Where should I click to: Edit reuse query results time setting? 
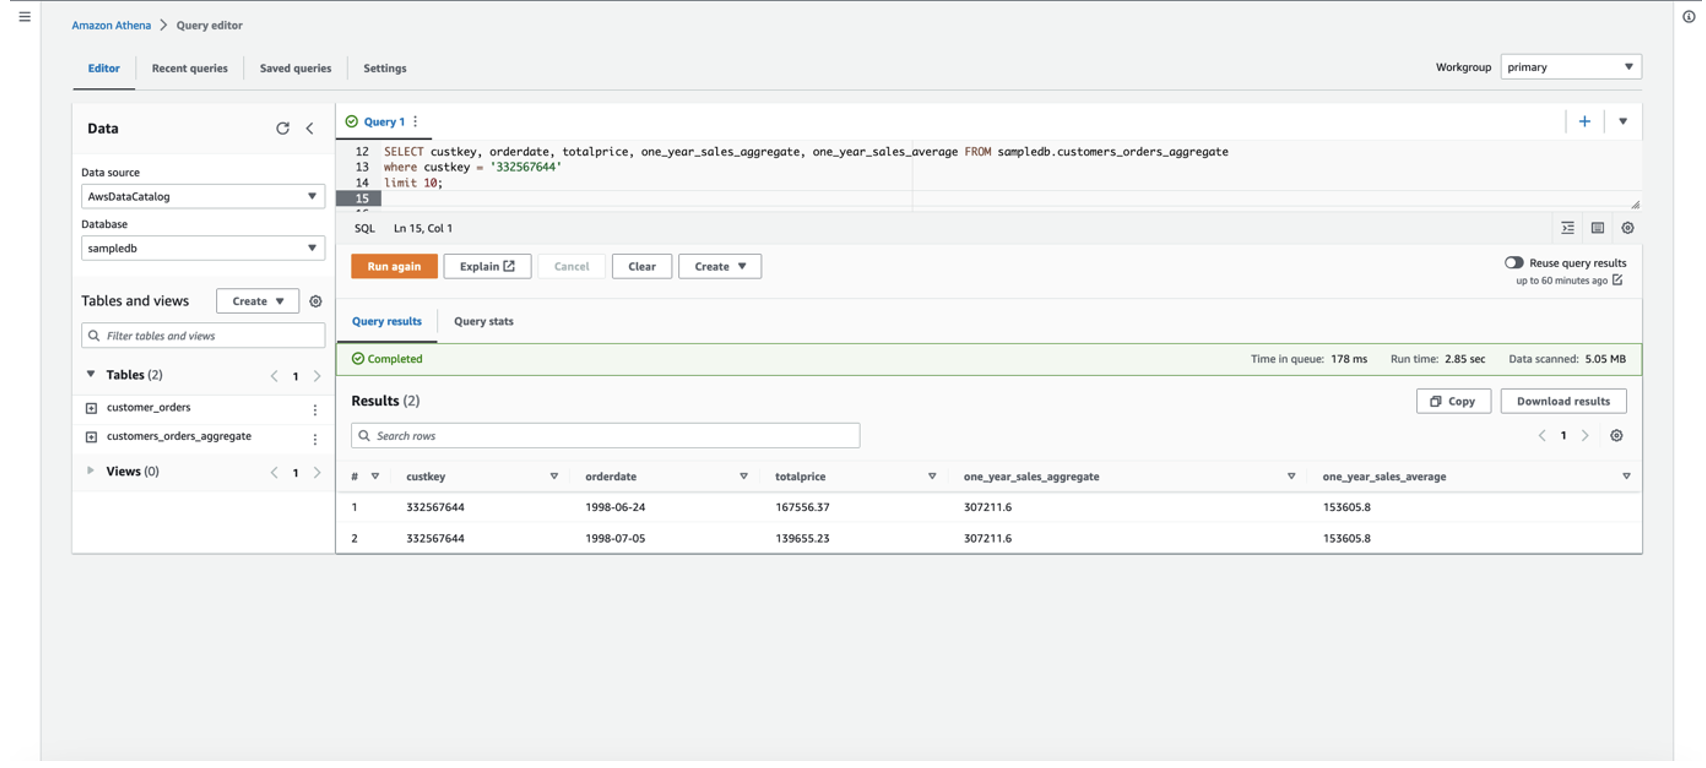point(1618,280)
